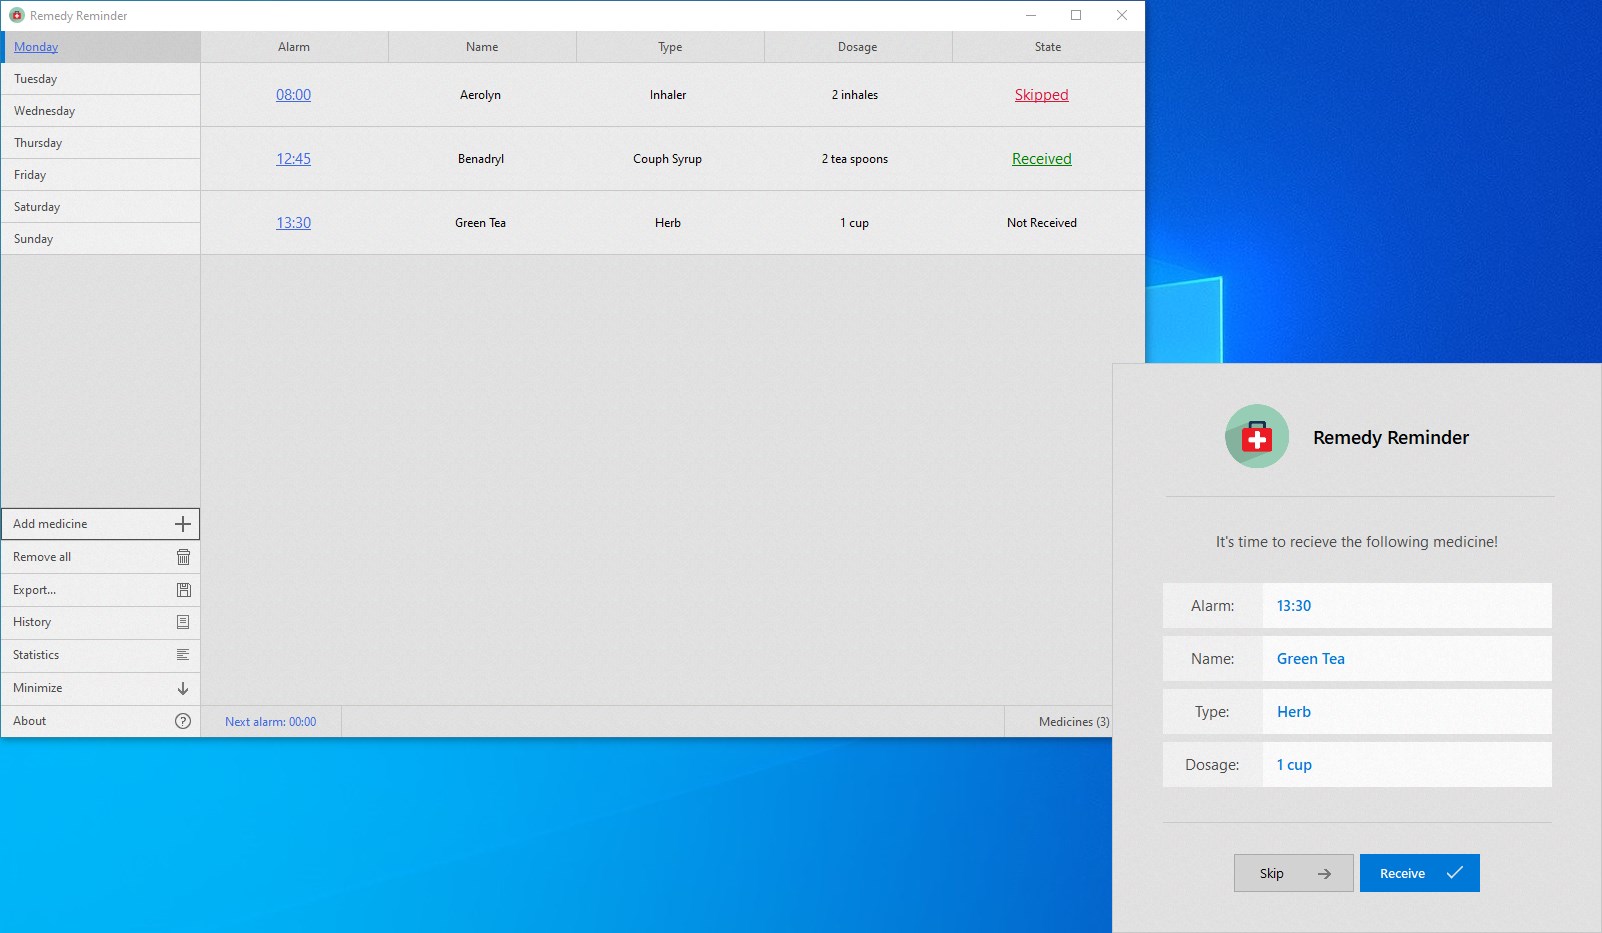
Task: Open History via its document icon
Action: [183, 622]
